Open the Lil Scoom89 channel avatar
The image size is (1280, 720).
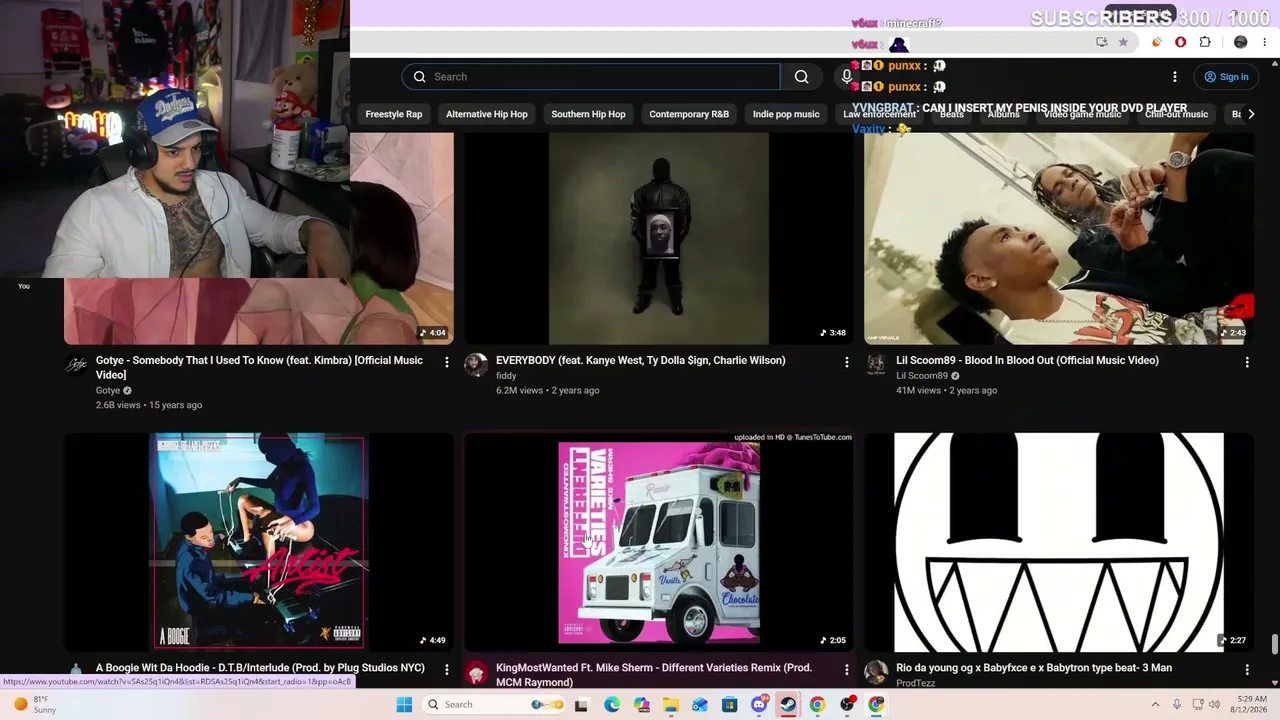tap(876, 365)
